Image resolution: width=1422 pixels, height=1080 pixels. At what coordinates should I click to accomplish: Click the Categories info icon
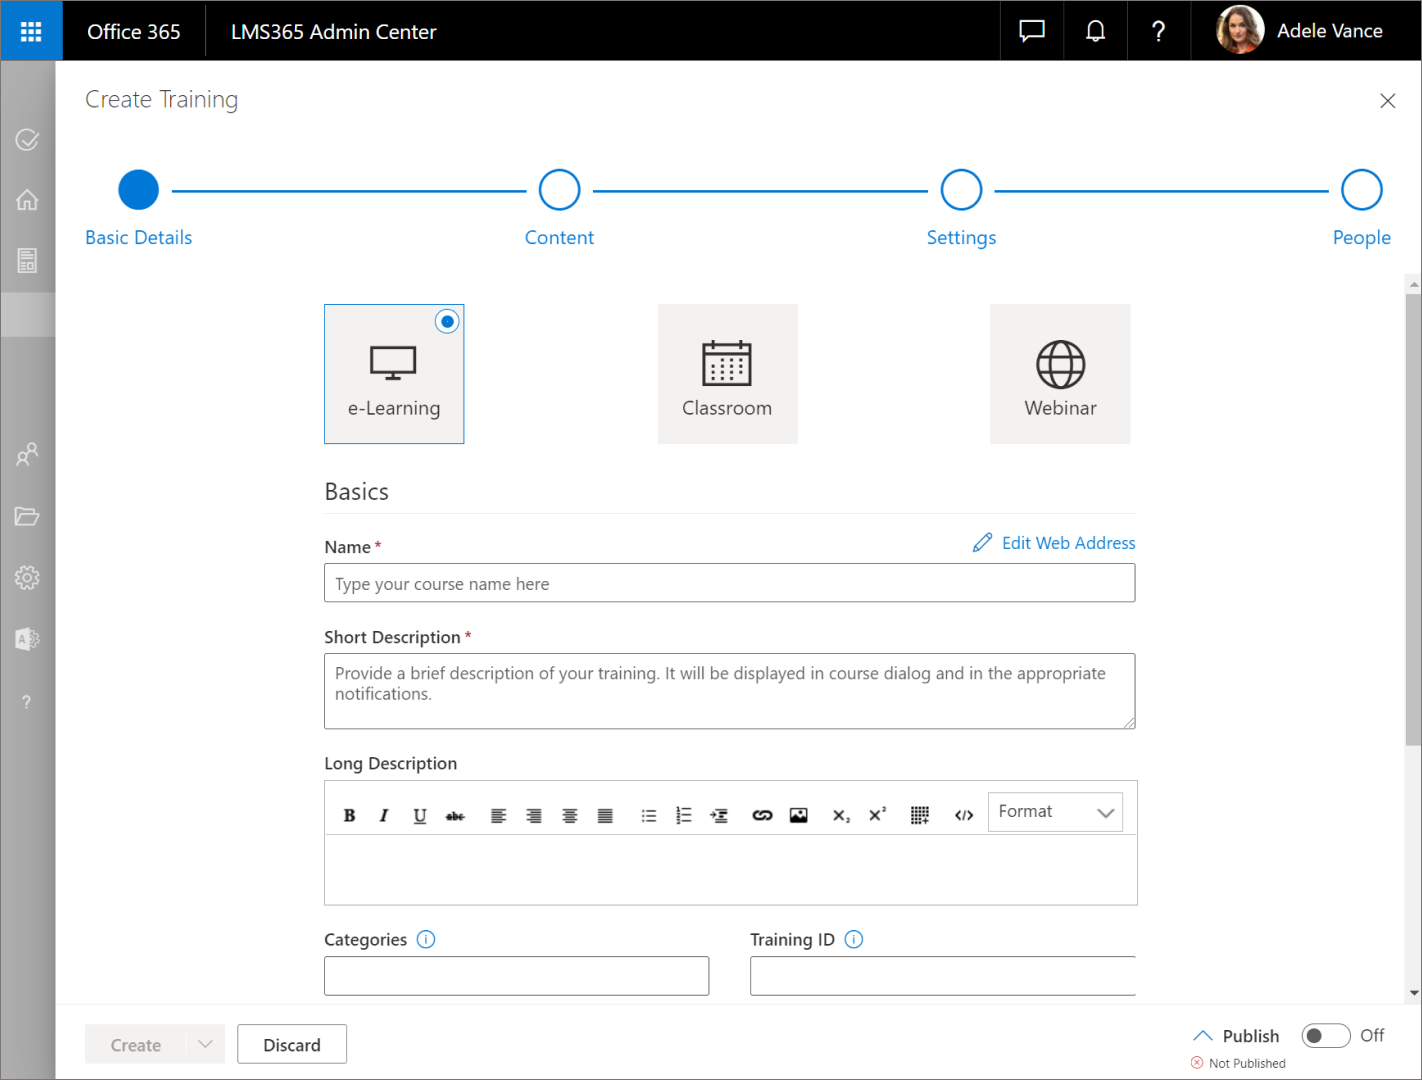[426, 939]
